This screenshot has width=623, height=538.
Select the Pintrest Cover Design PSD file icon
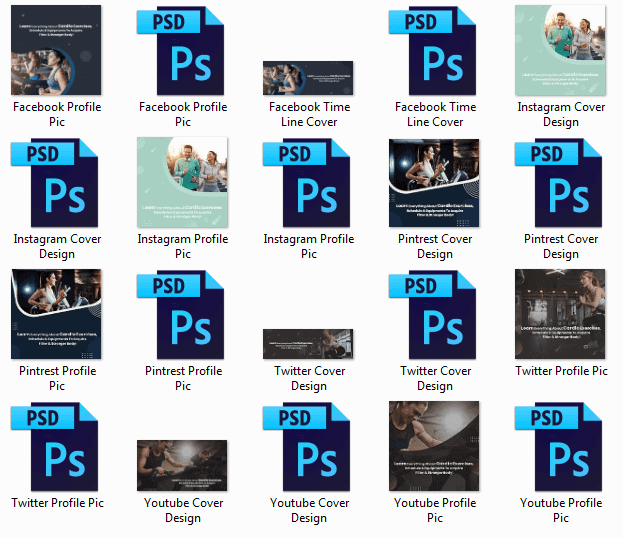click(x=560, y=183)
